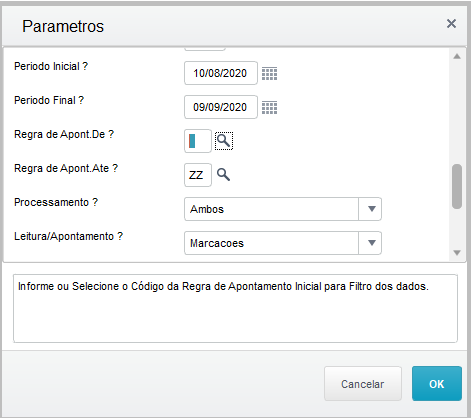This screenshot has width=471, height=418.
Task: Expand the Processamento dropdown arrow
Action: [x=371, y=209]
